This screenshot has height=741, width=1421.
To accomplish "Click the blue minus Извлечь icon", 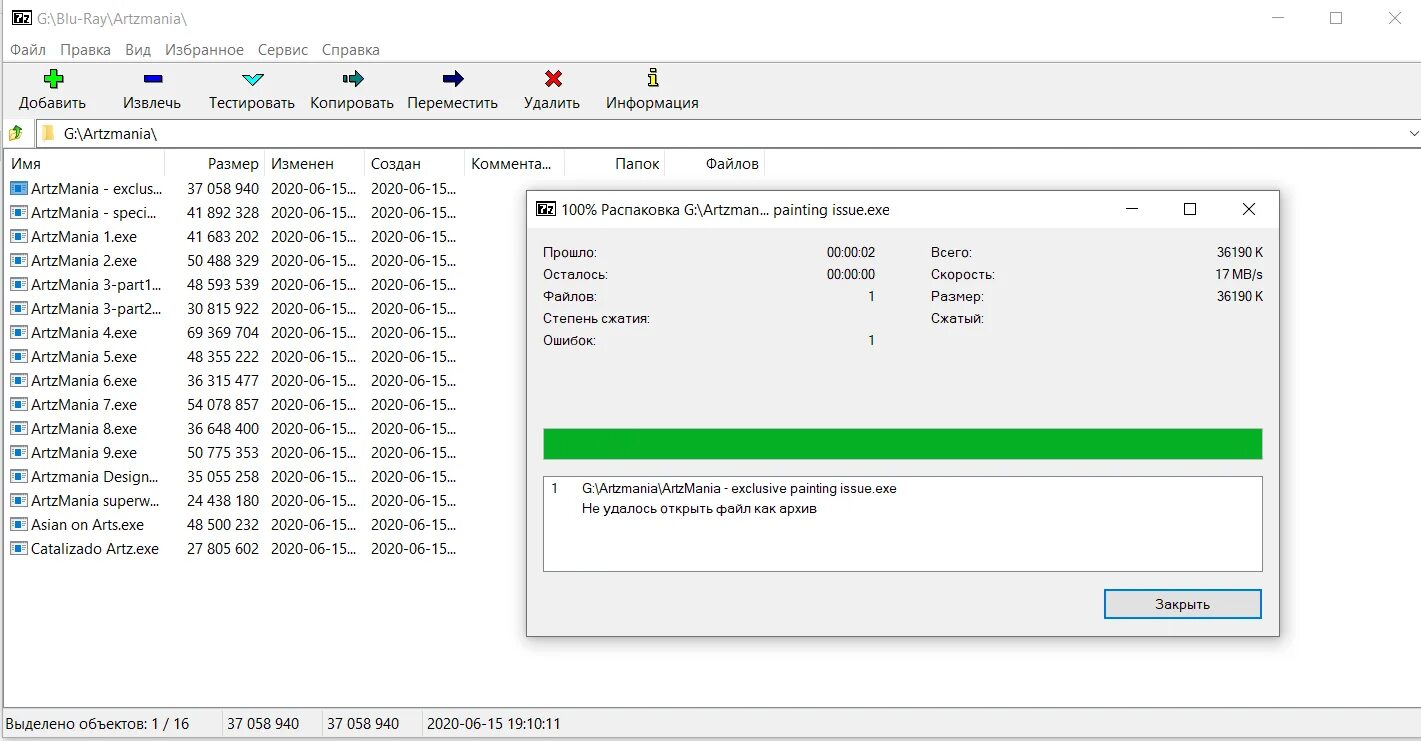I will click(x=152, y=78).
